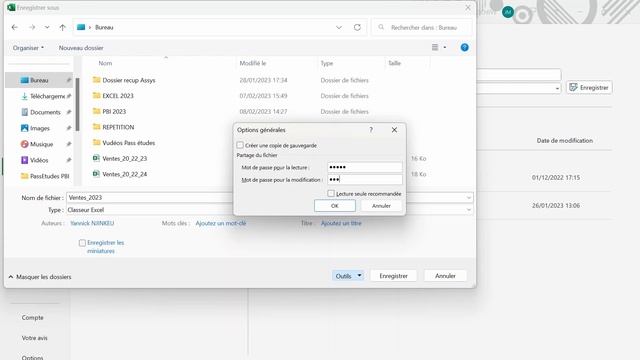Select the Ventes_20_22_24 Excel file

click(124, 174)
